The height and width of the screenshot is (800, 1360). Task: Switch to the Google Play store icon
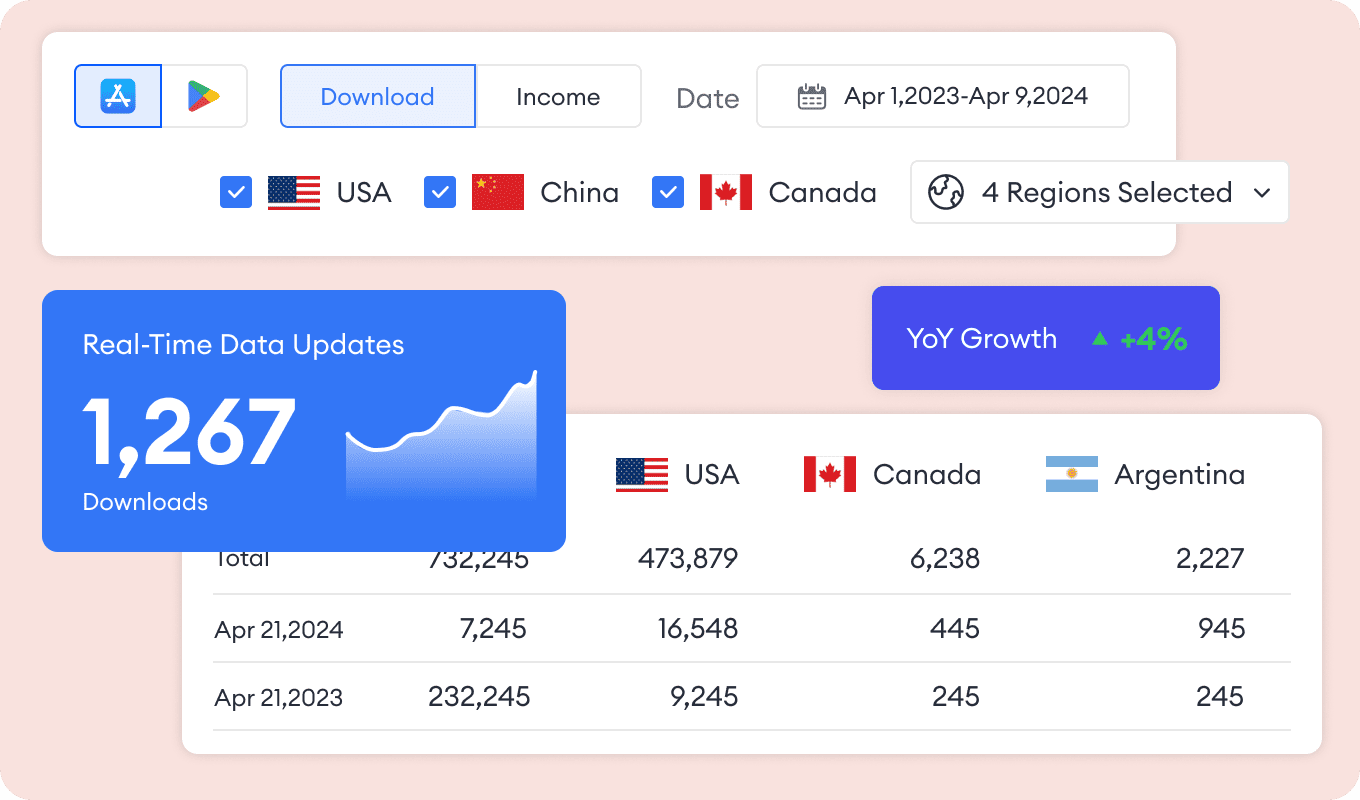click(x=204, y=96)
